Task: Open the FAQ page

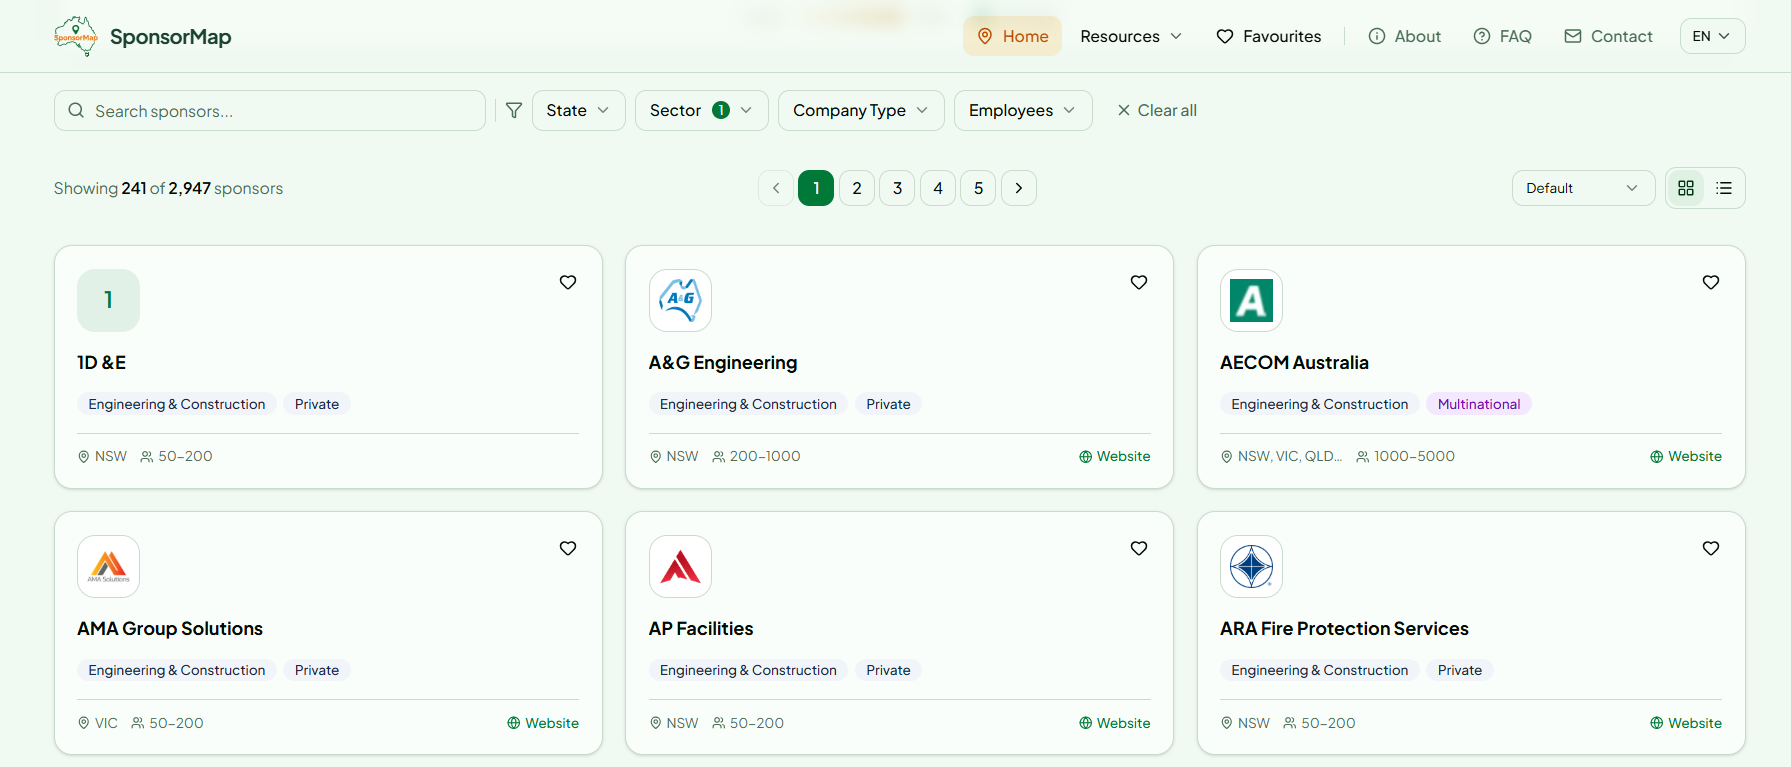Action: (x=1502, y=36)
